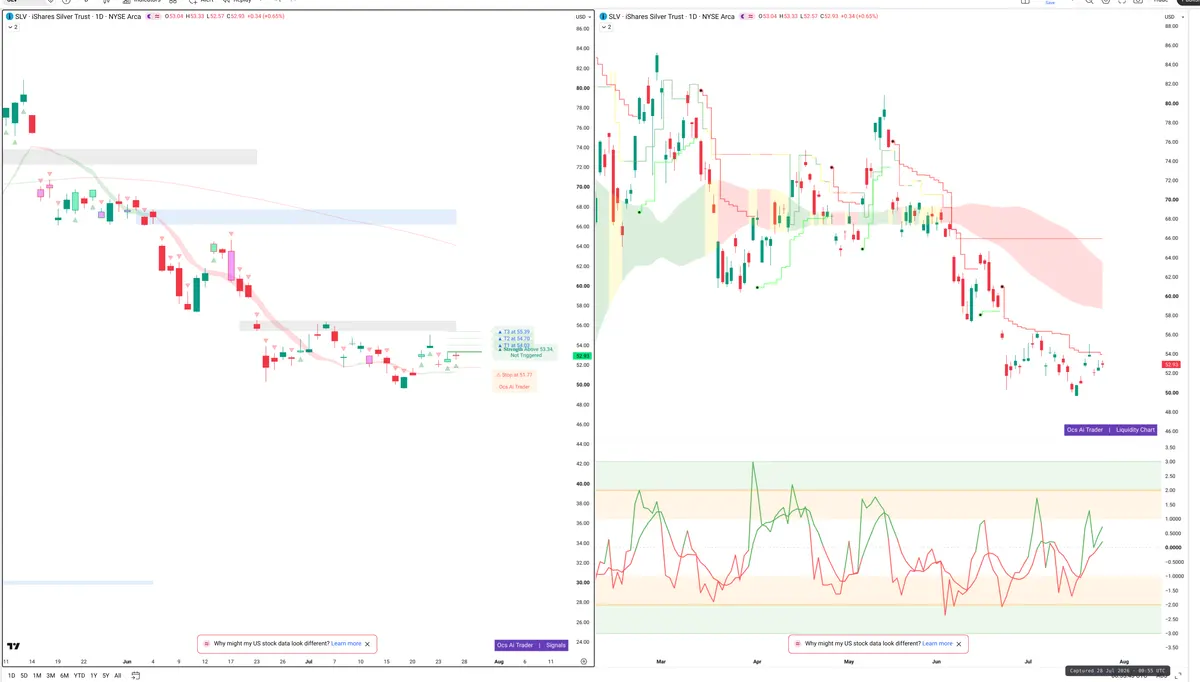
Task: Dismiss the right chart data notice
Action: click(959, 644)
